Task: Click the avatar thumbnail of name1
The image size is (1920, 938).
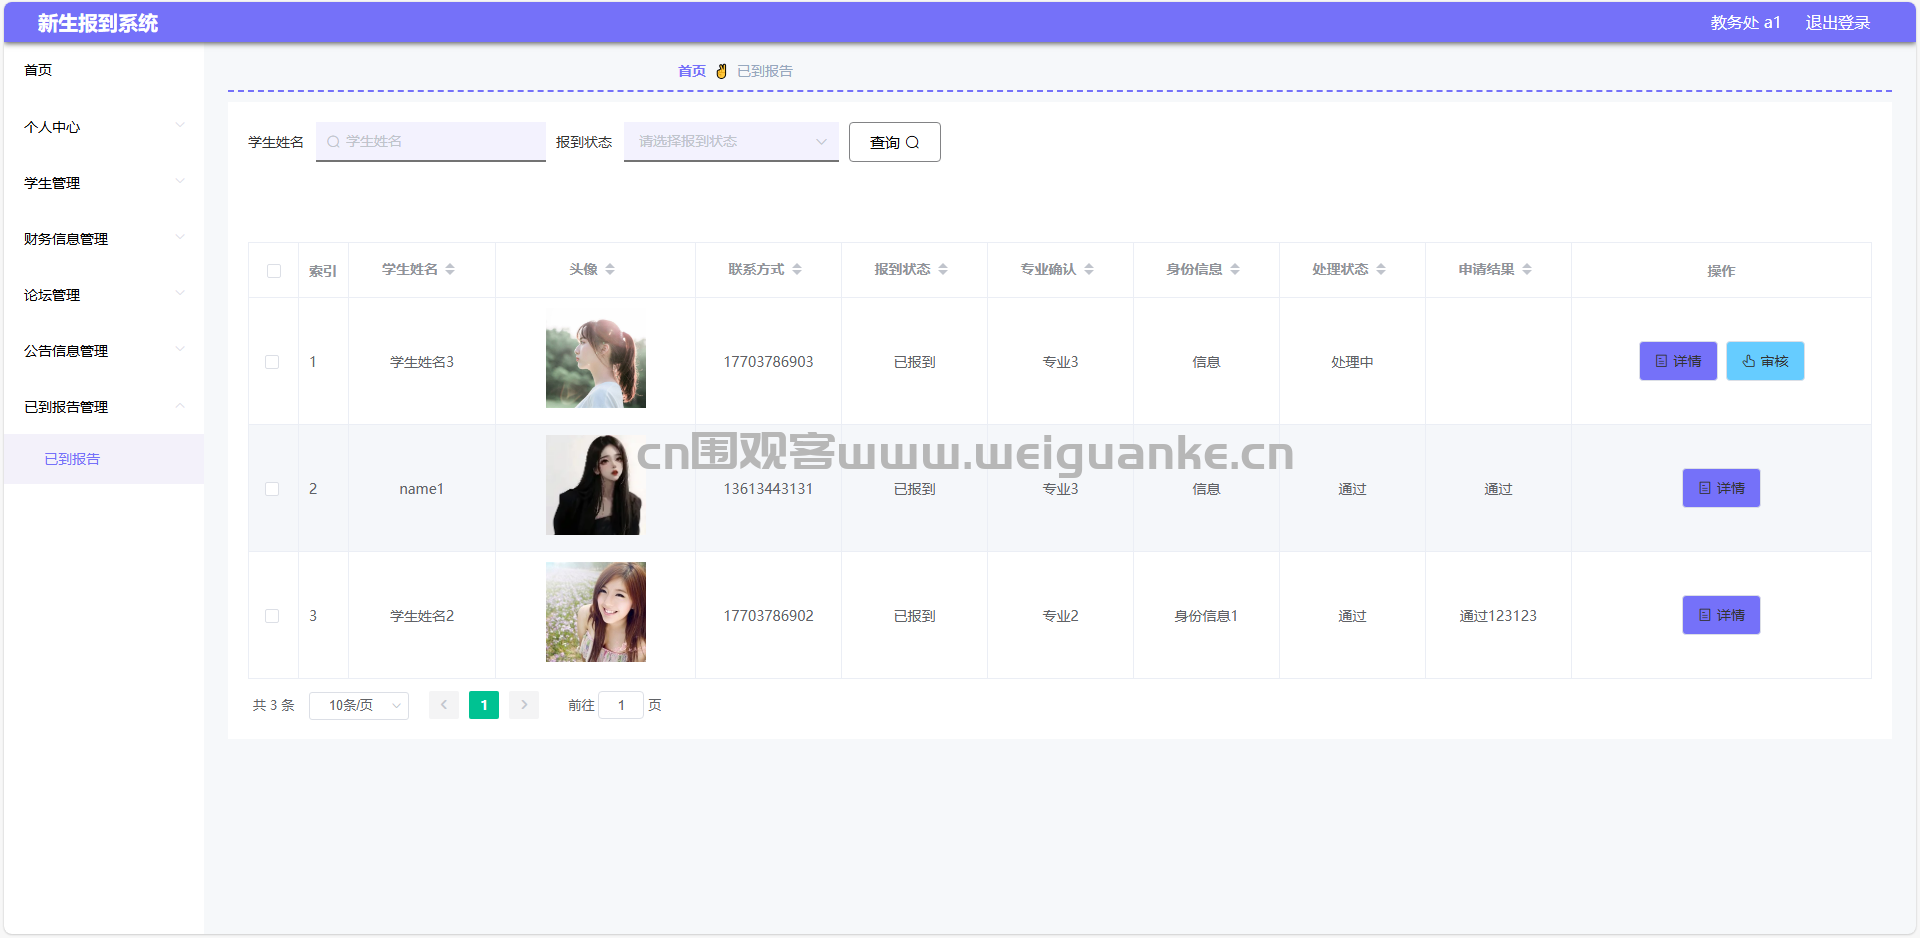Action: click(596, 485)
